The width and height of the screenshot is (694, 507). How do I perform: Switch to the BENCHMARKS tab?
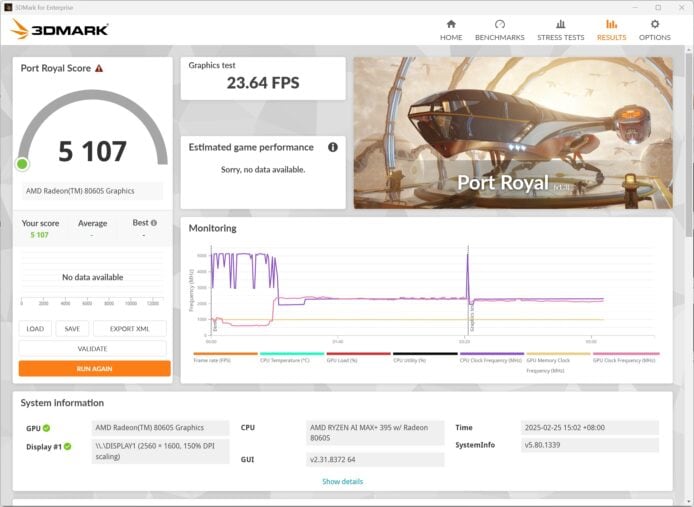point(500,30)
